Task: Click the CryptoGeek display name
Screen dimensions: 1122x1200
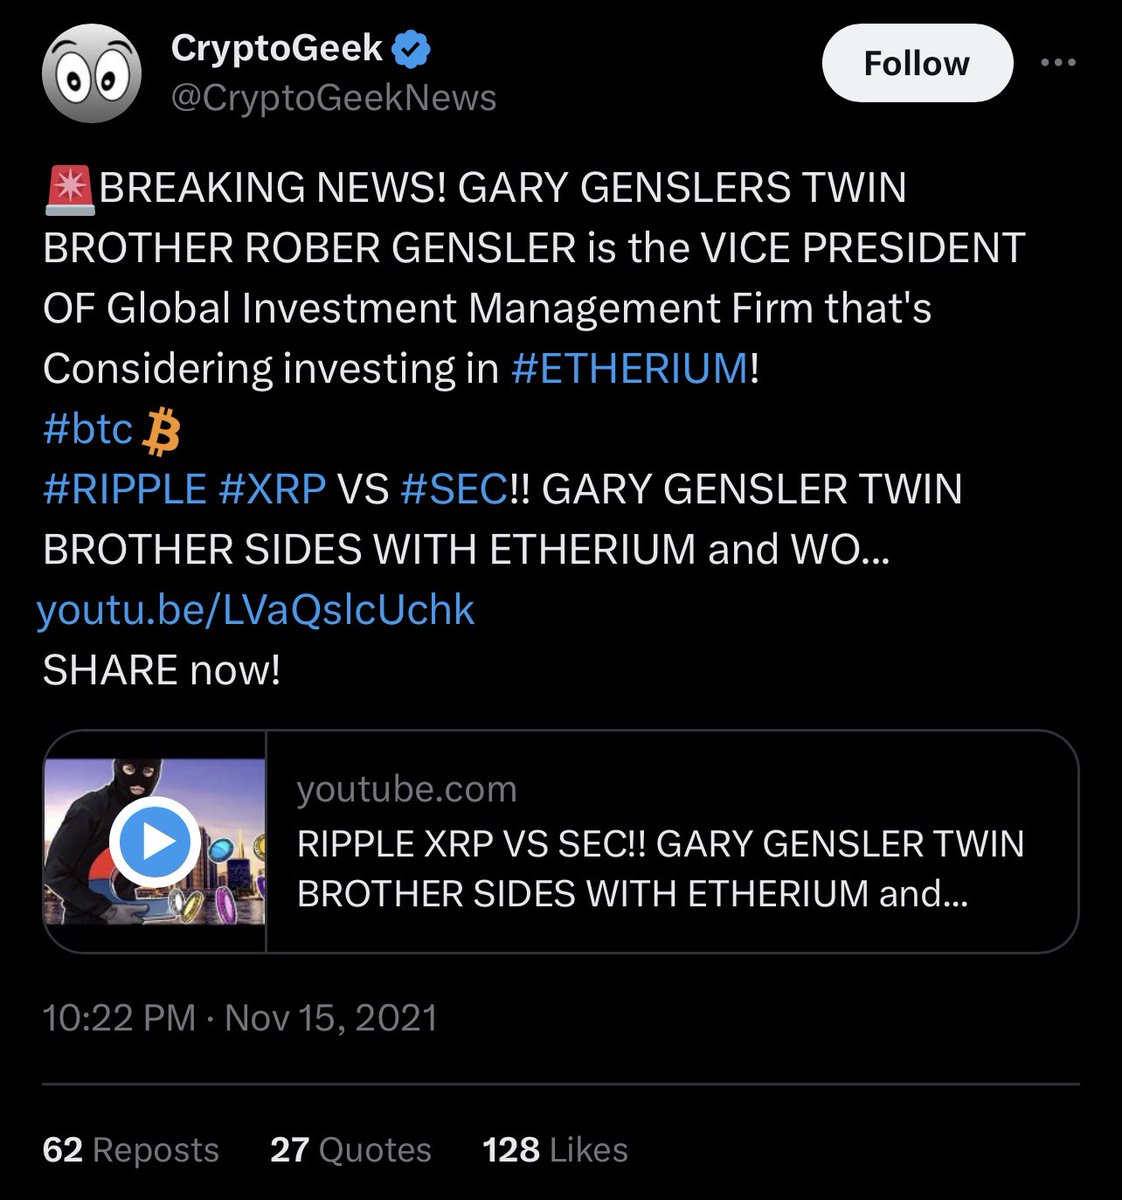Action: pos(276,48)
